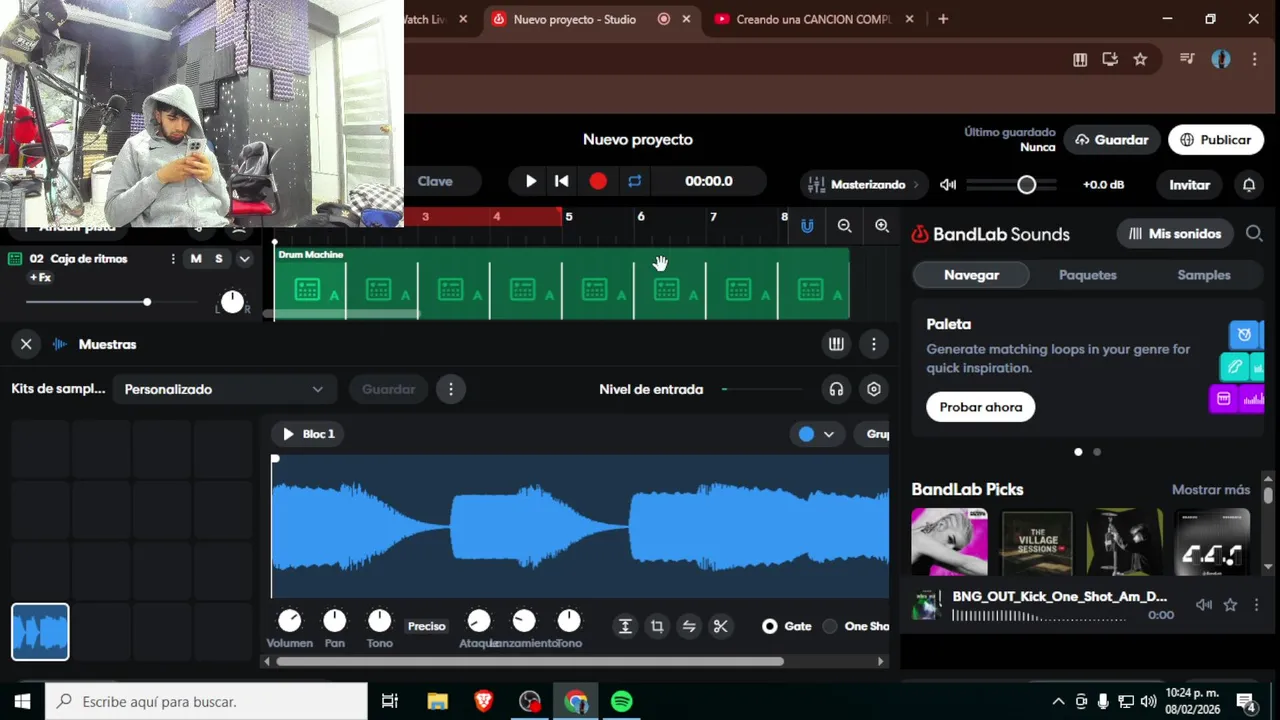The height and width of the screenshot is (720, 1280).
Task: Click the Mostrar más link
Action: [x=1211, y=490]
